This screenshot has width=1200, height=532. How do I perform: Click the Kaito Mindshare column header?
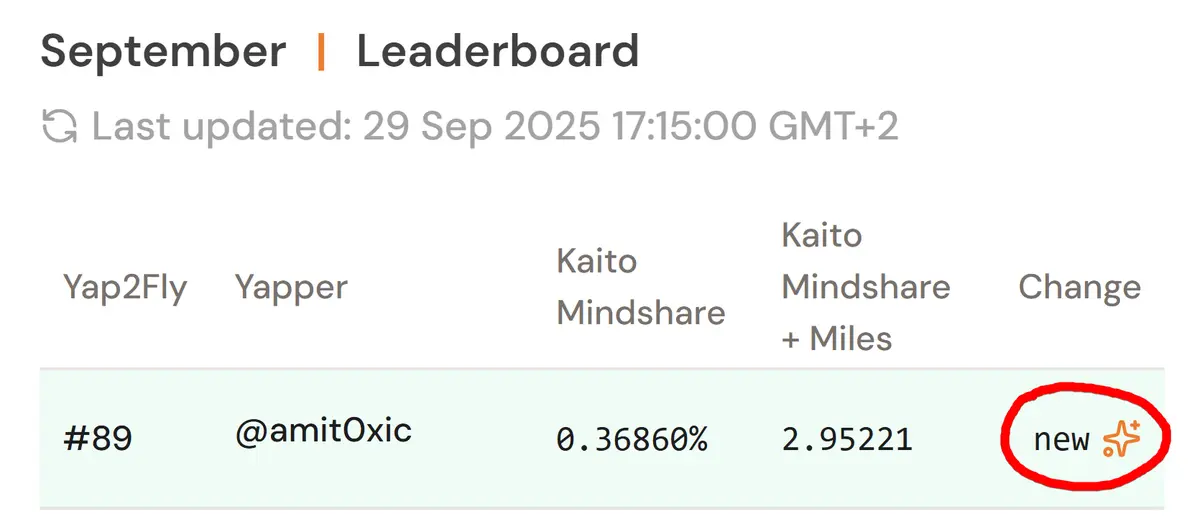pos(640,287)
